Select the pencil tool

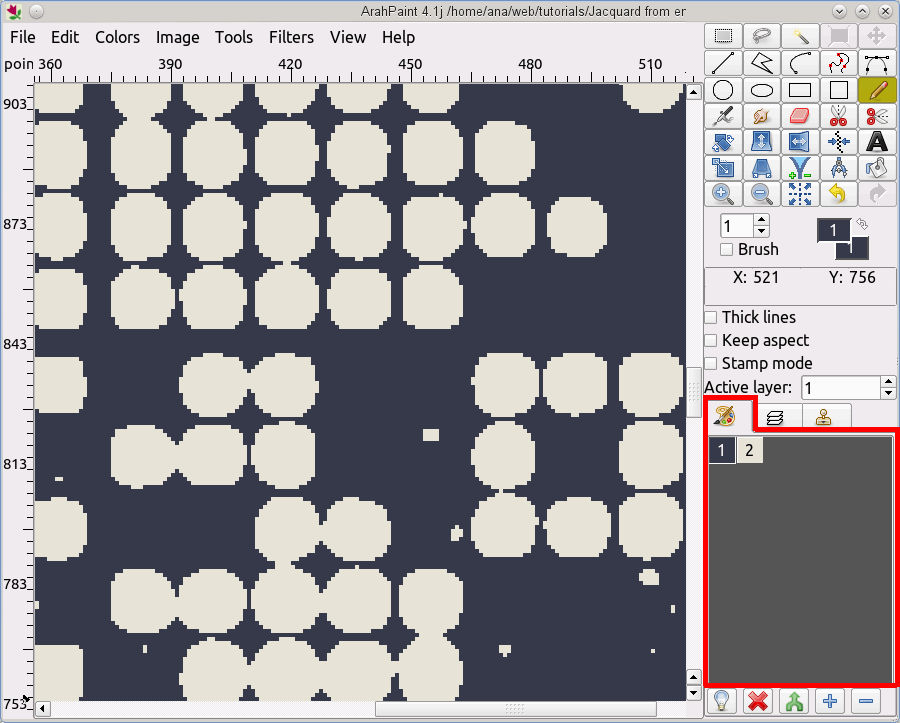click(x=877, y=90)
